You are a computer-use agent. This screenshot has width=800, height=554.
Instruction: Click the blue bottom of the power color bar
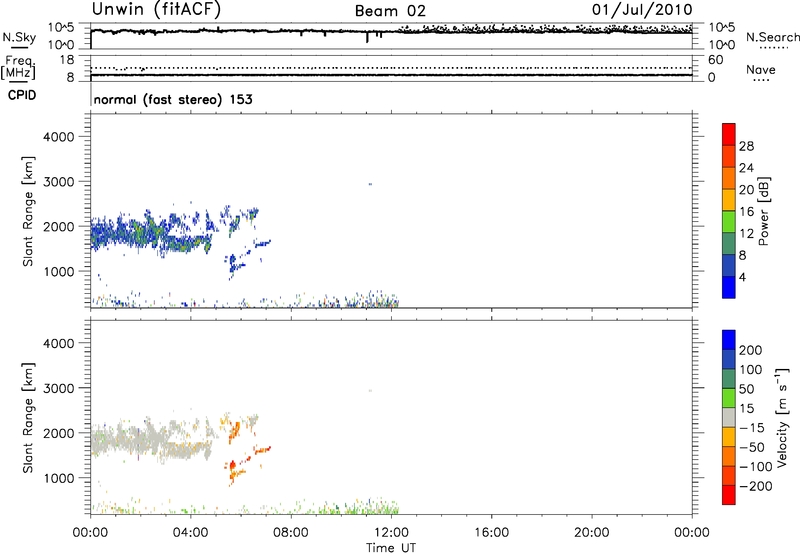pos(729,287)
